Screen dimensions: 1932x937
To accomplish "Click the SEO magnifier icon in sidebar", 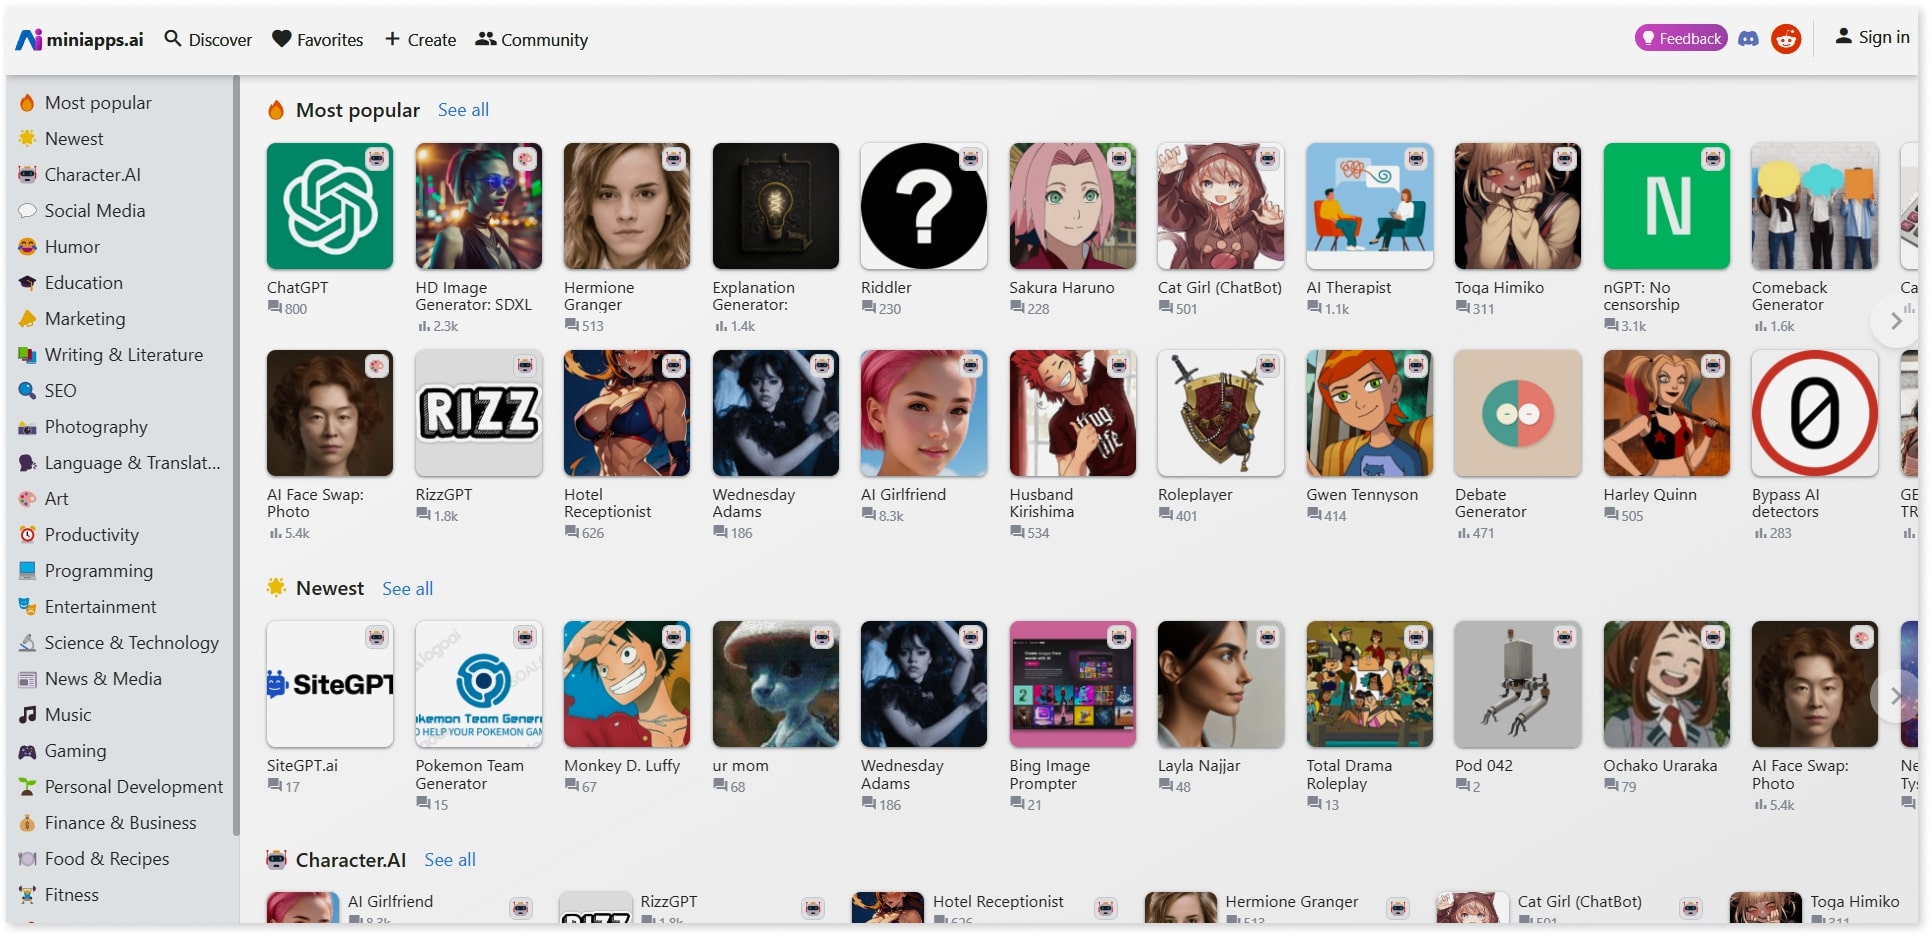I will 27,391.
